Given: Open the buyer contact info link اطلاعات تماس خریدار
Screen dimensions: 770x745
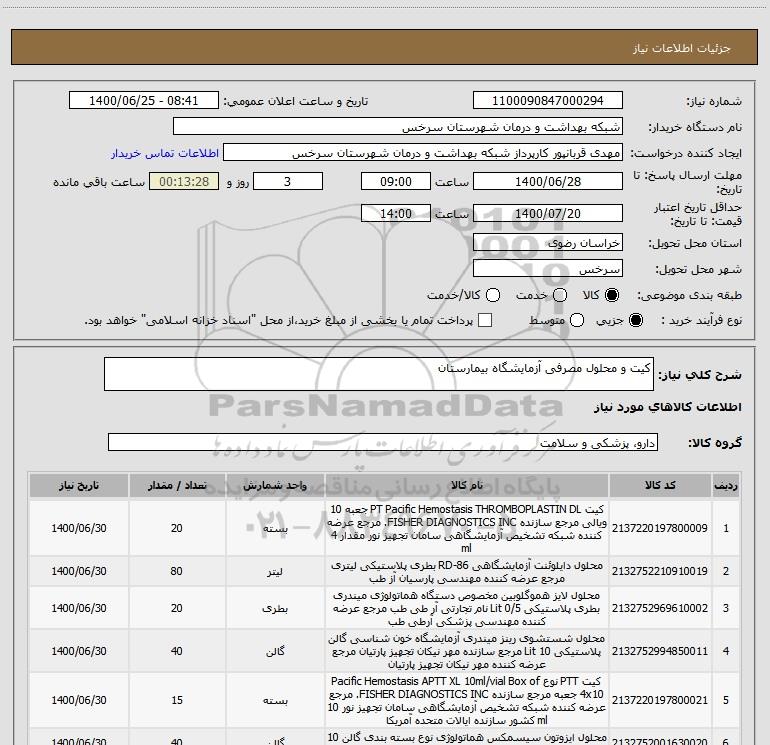Looking at the screenshot, I should [x=165, y=153].
